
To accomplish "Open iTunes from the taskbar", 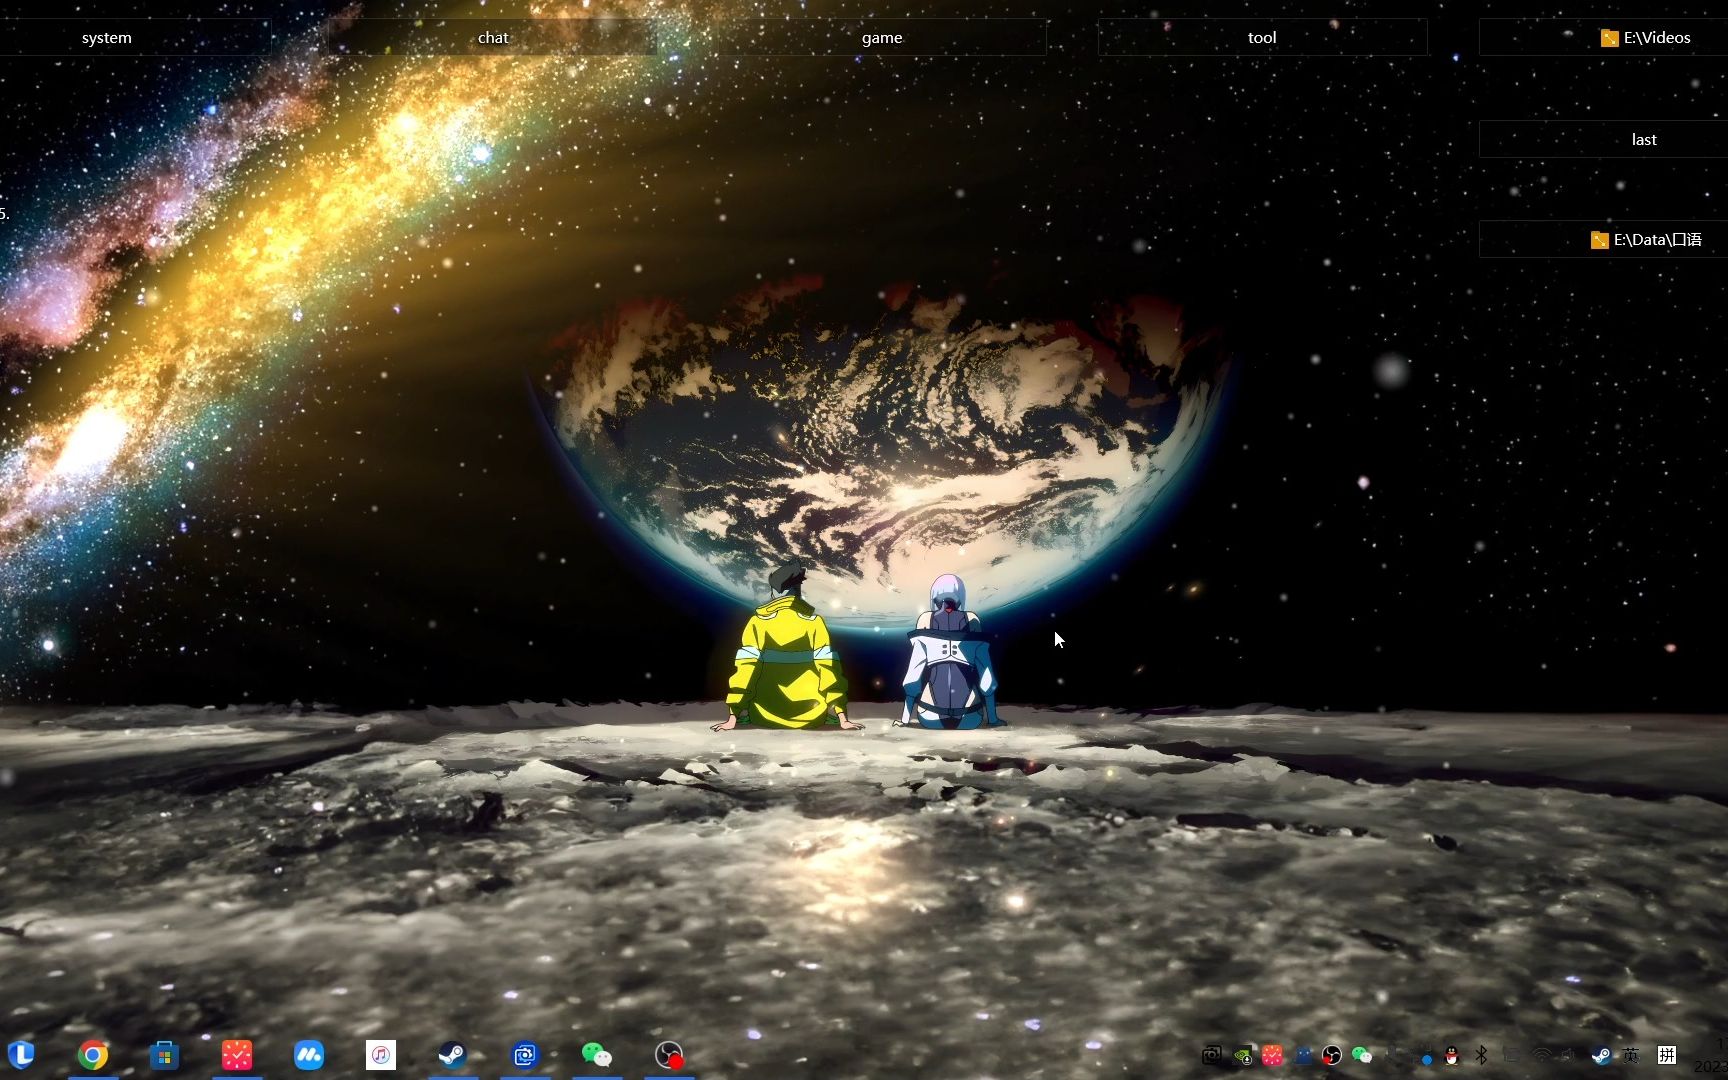I will 380,1053.
